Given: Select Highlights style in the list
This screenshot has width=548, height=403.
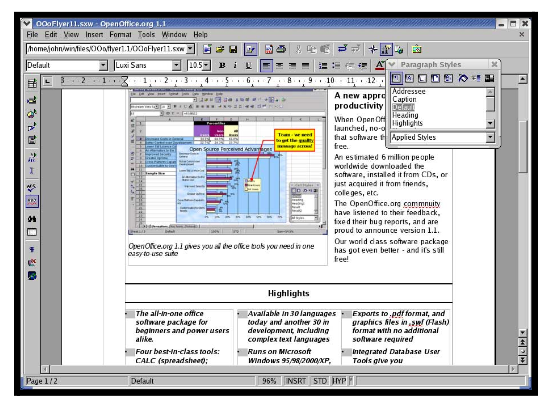Looking at the screenshot, I should click(x=407, y=123).
